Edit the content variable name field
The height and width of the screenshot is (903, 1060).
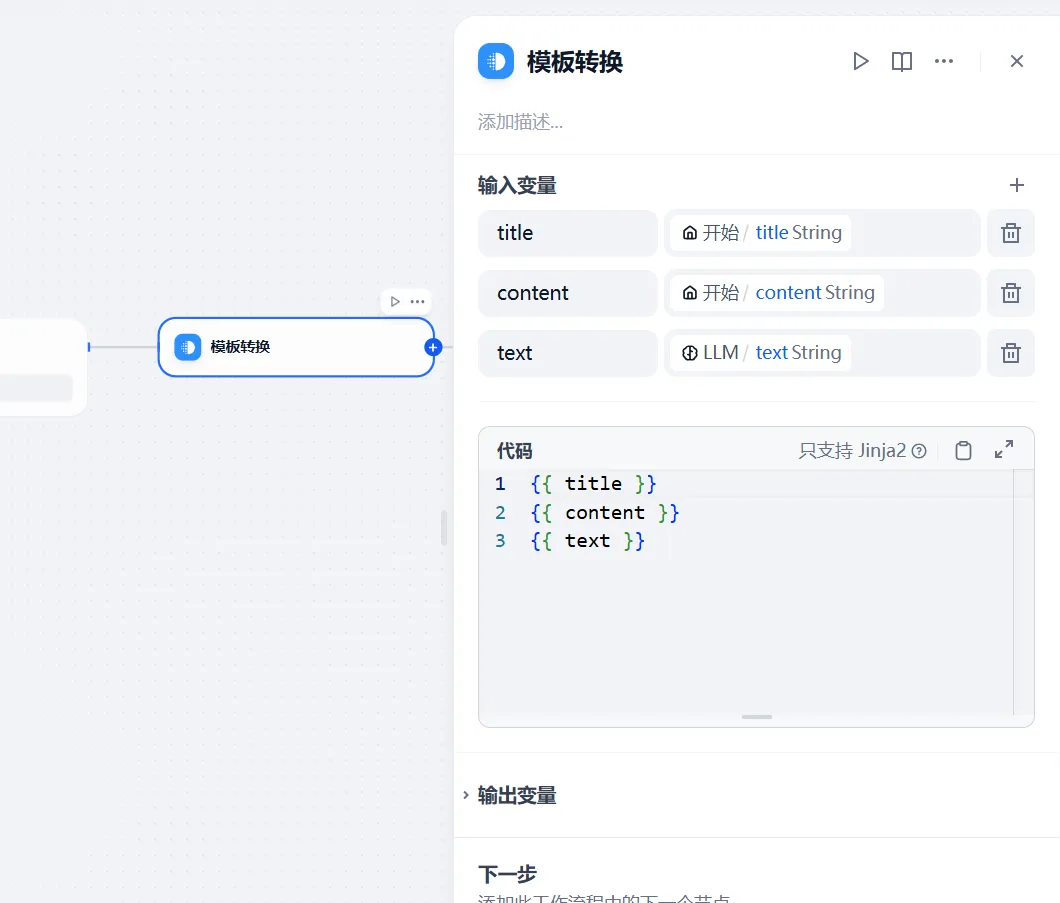(568, 293)
